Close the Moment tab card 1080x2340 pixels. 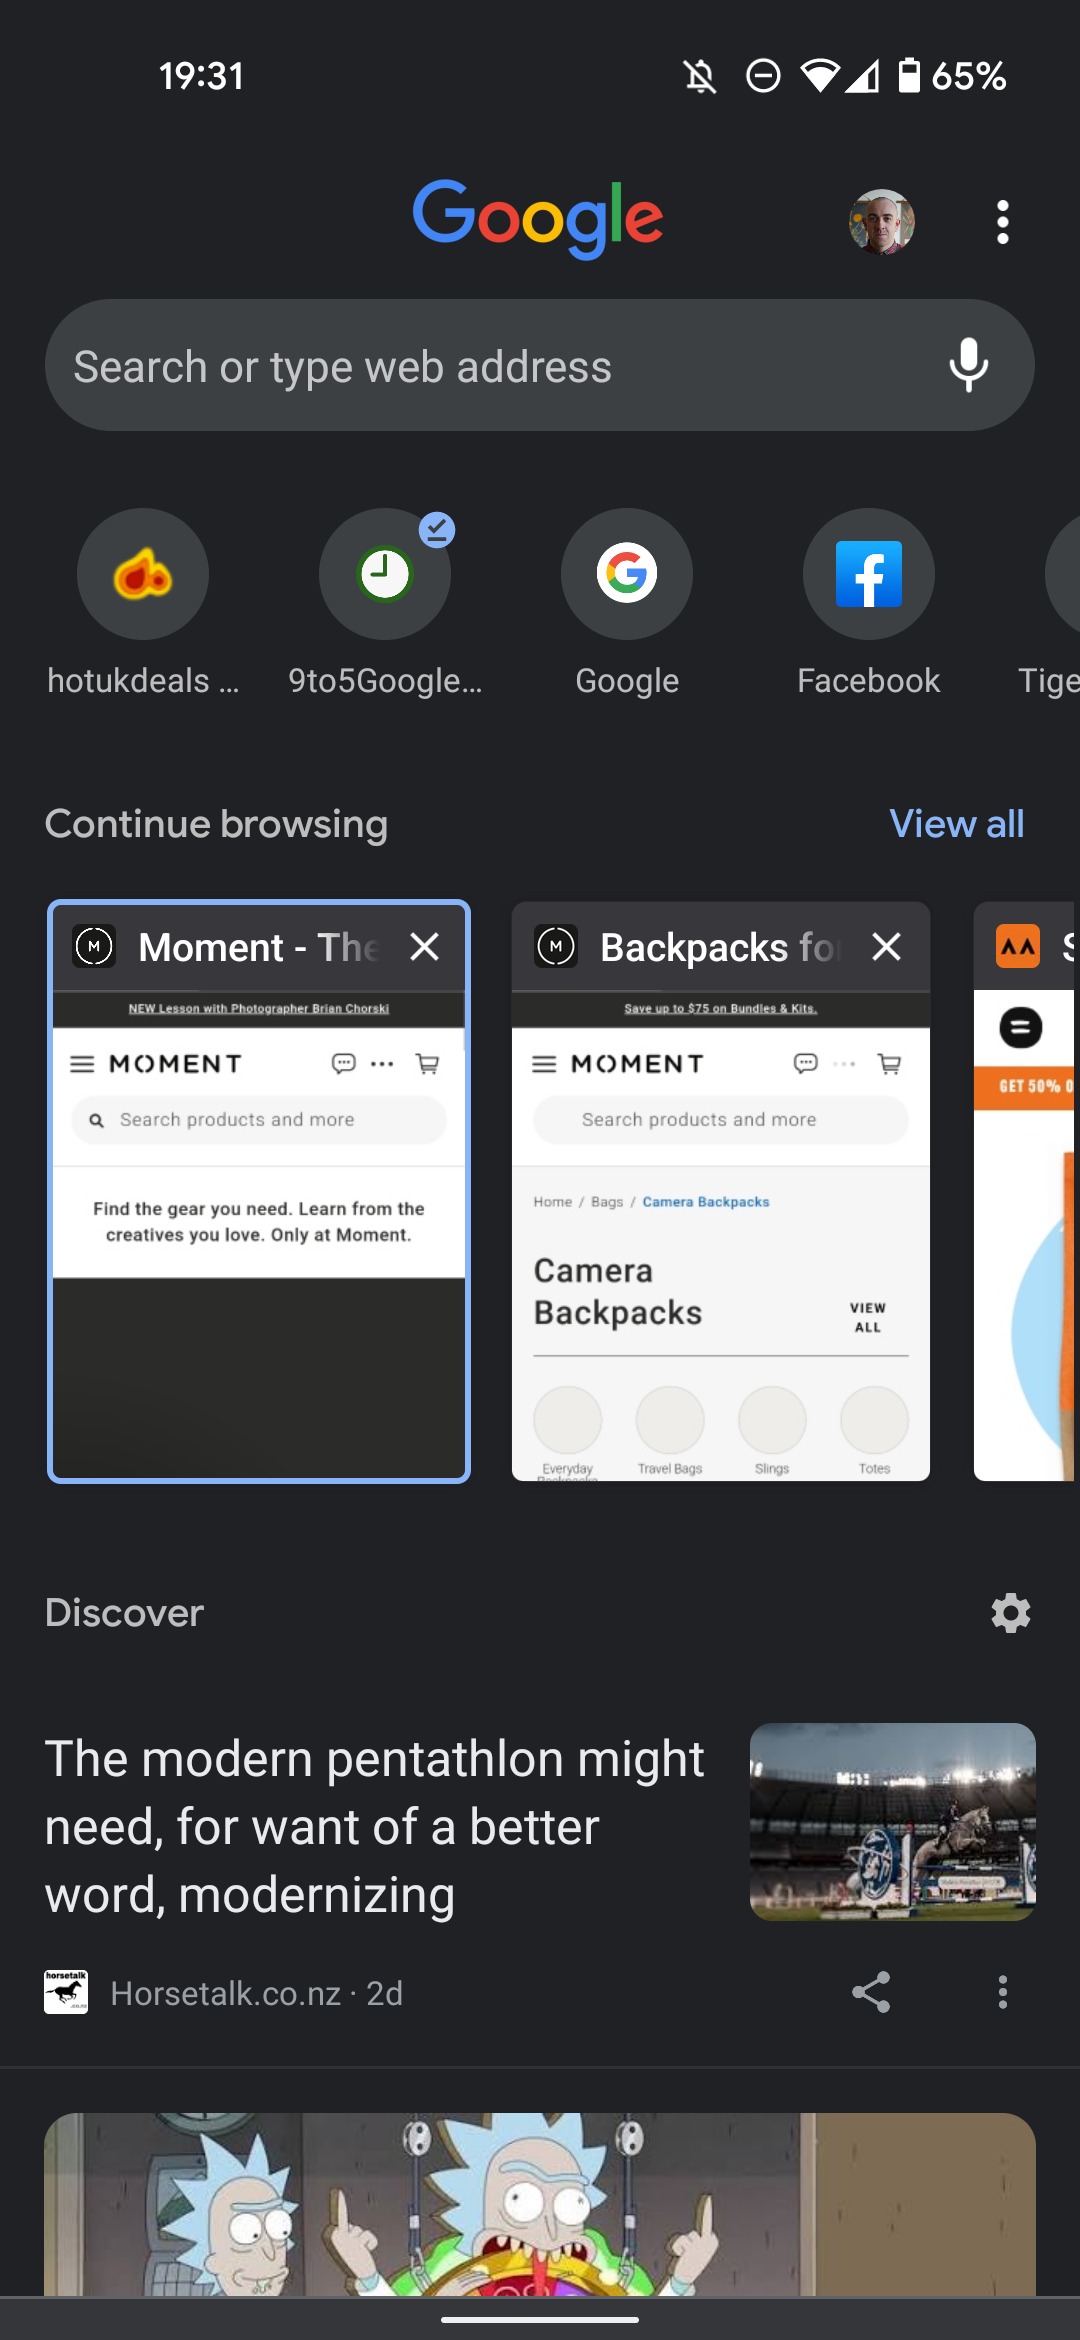[425, 947]
